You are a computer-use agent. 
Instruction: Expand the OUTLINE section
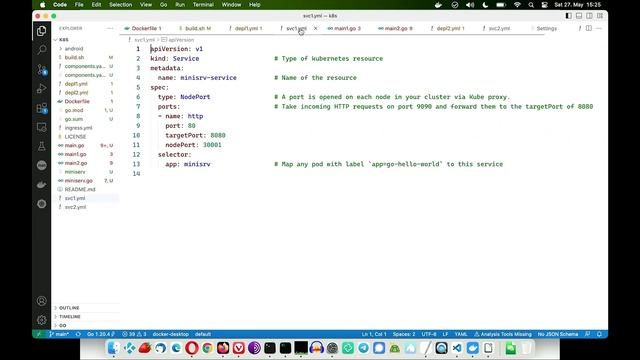click(x=69, y=308)
